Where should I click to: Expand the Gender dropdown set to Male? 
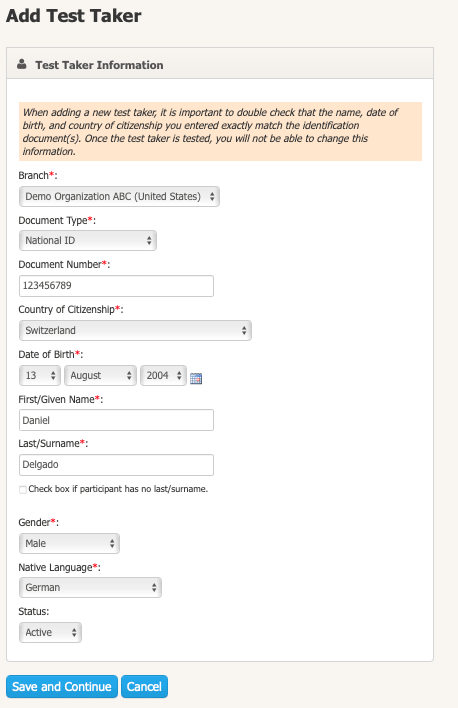[x=69, y=544]
